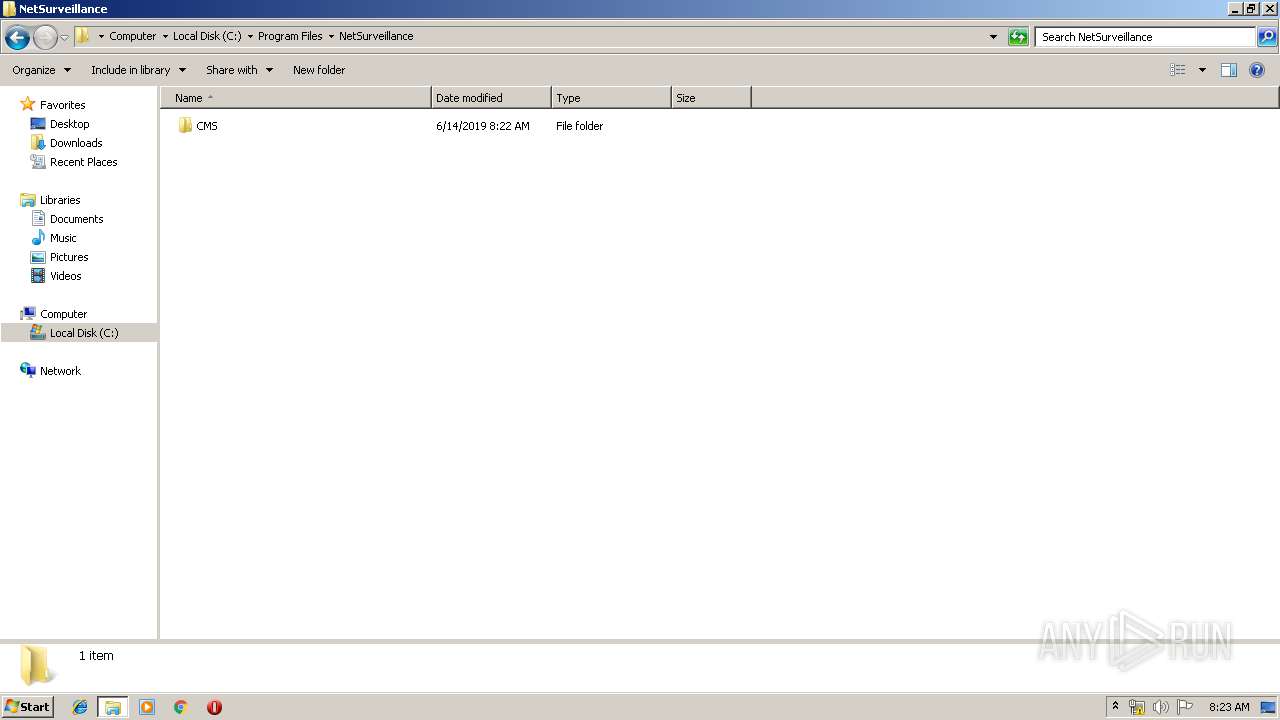
Task: Select Local Disk (C:) in the breadcrumb
Action: pyautogui.click(x=207, y=36)
